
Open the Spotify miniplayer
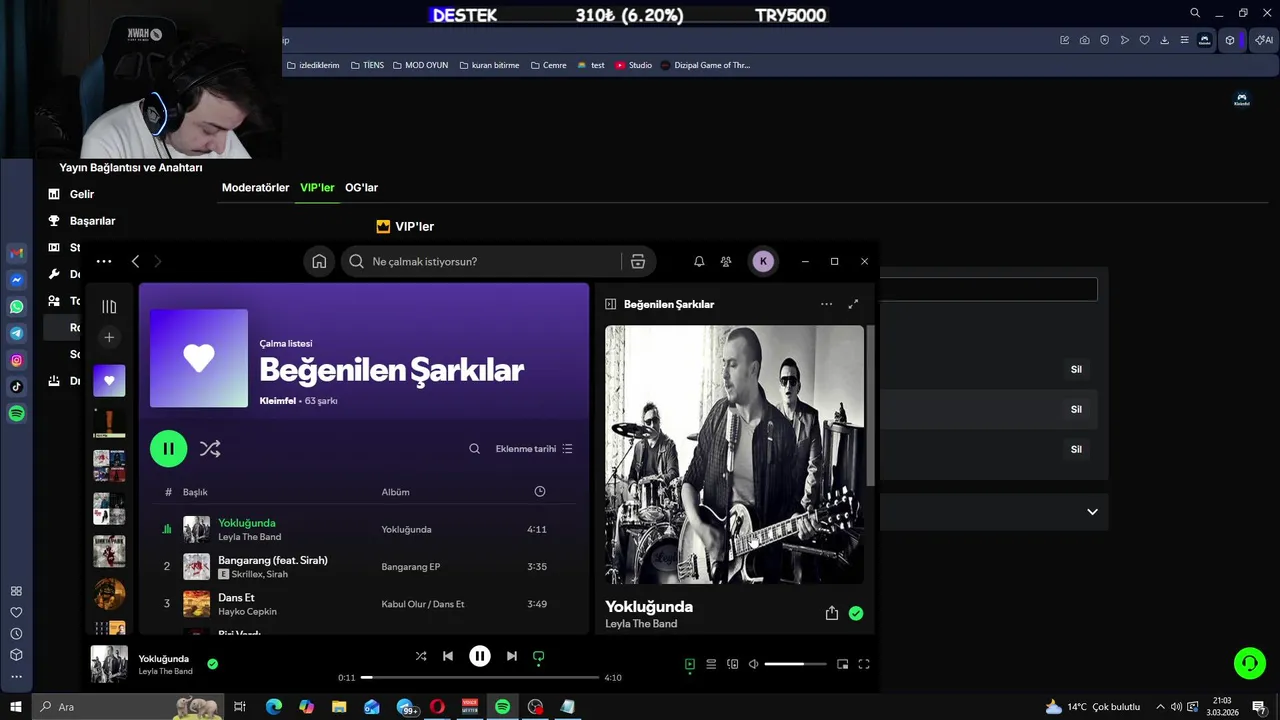[x=842, y=664]
